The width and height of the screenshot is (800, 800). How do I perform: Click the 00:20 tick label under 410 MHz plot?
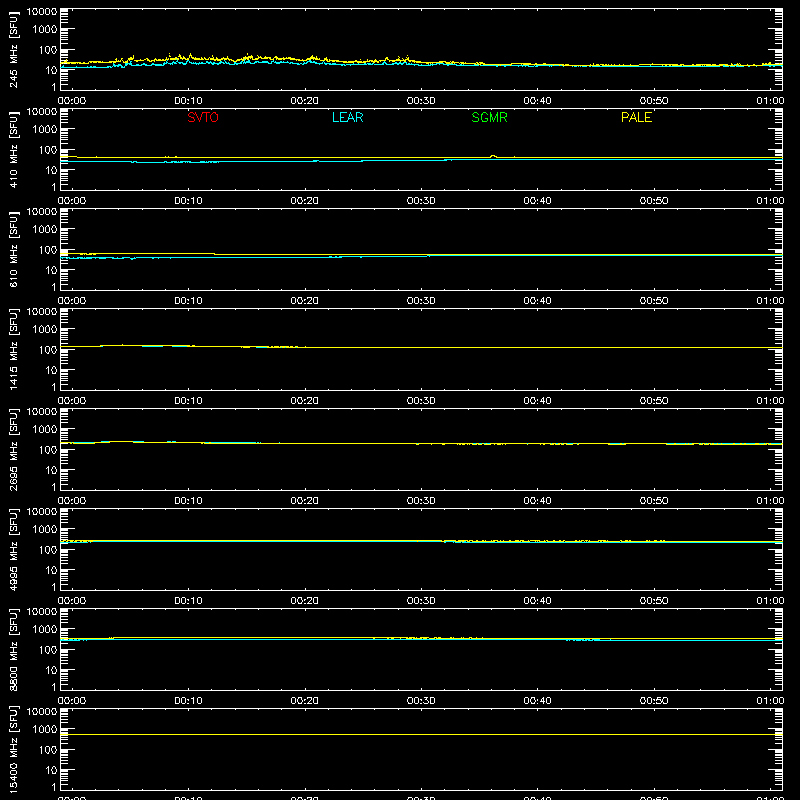305,201
